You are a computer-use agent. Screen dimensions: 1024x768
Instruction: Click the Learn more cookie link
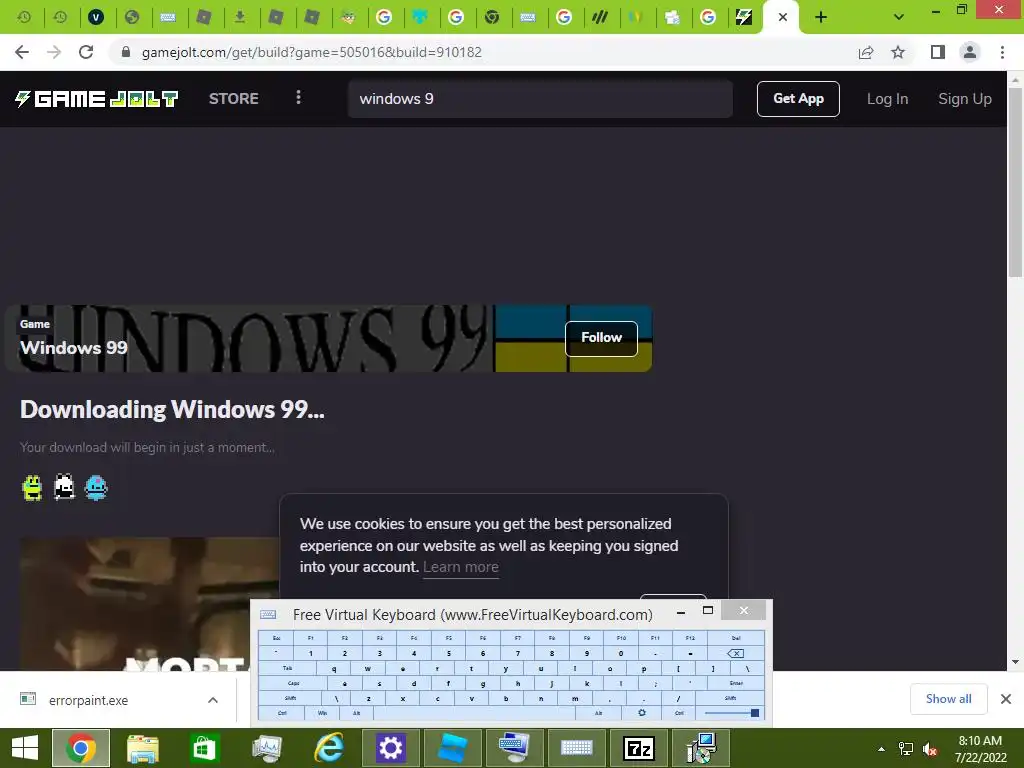click(x=460, y=567)
